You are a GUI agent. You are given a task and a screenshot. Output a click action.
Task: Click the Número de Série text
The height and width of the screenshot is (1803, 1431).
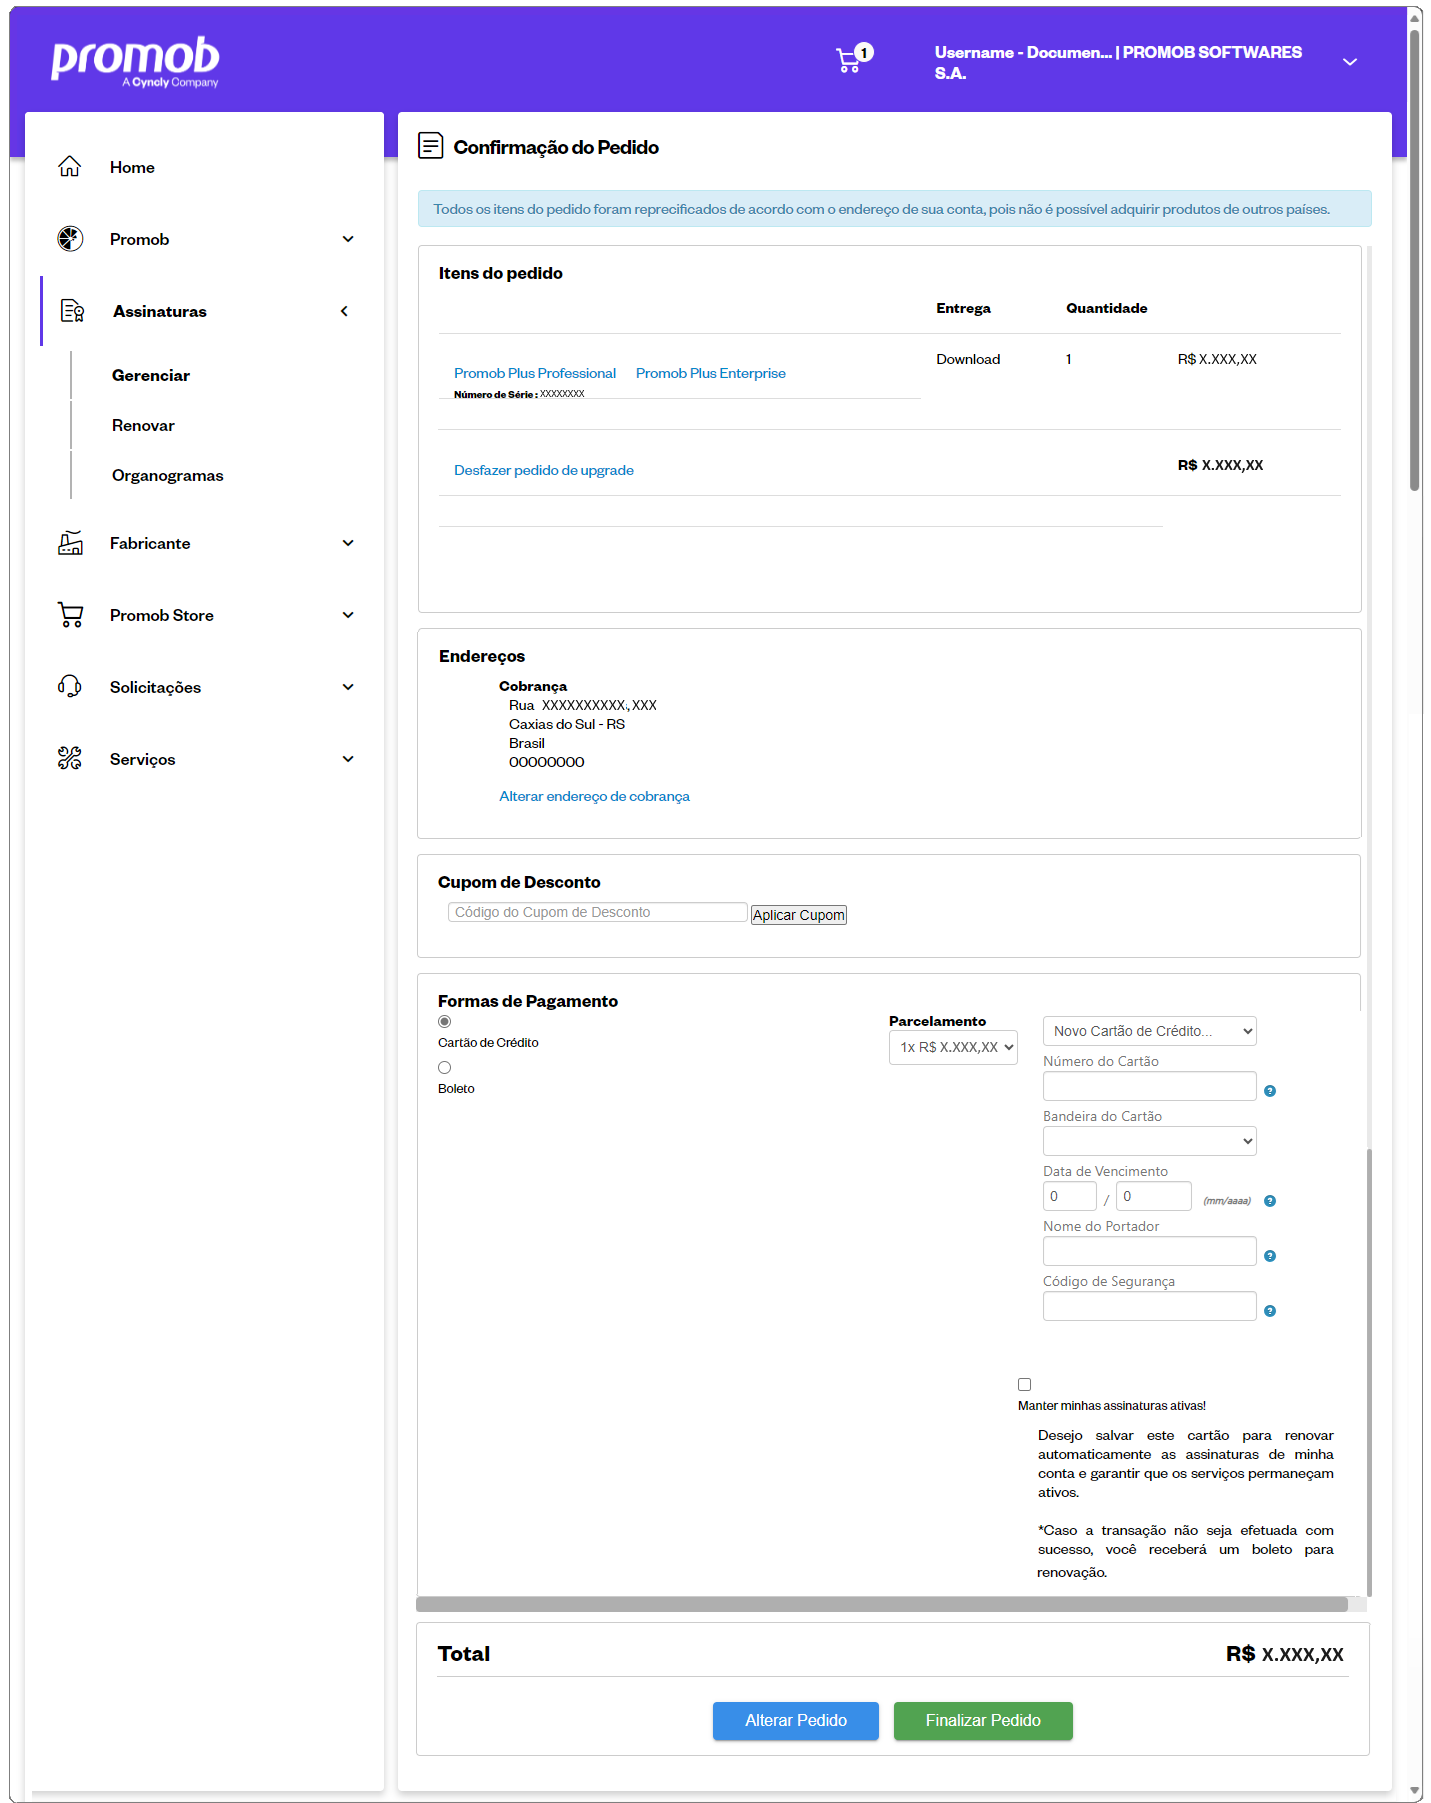(x=519, y=394)
